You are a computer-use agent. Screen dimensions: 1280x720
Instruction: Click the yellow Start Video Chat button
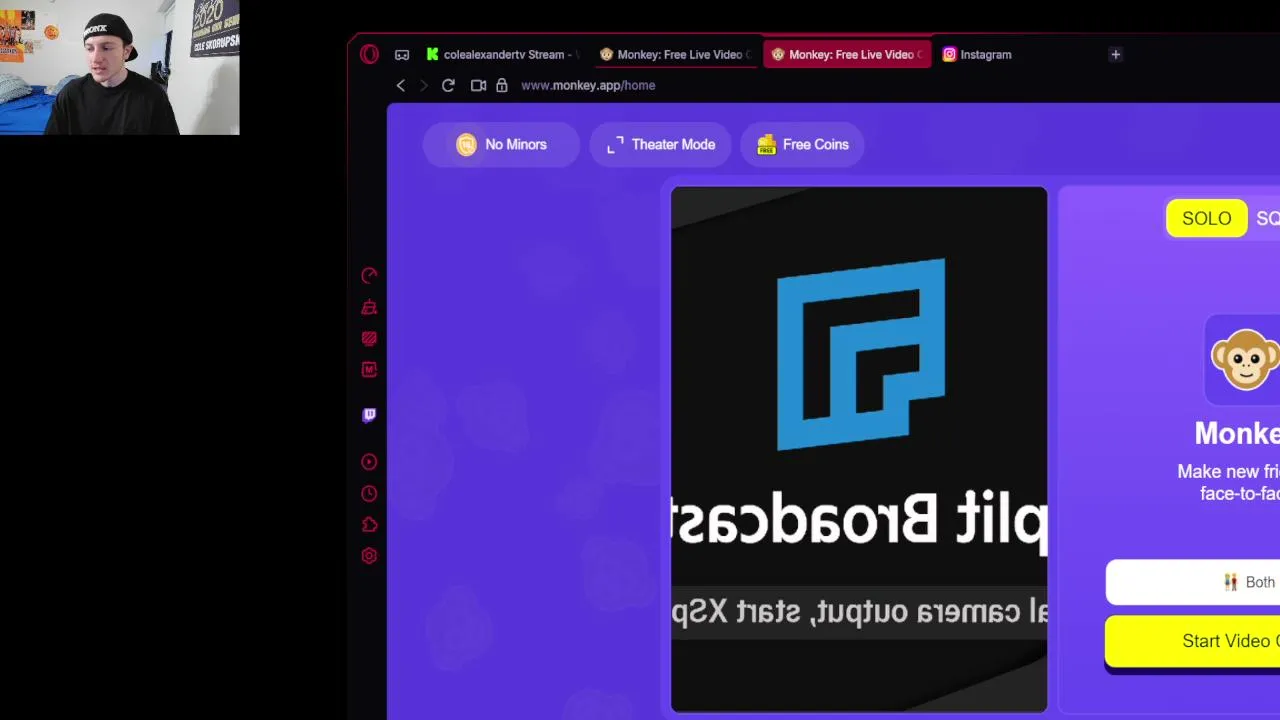pos(1192,641)
